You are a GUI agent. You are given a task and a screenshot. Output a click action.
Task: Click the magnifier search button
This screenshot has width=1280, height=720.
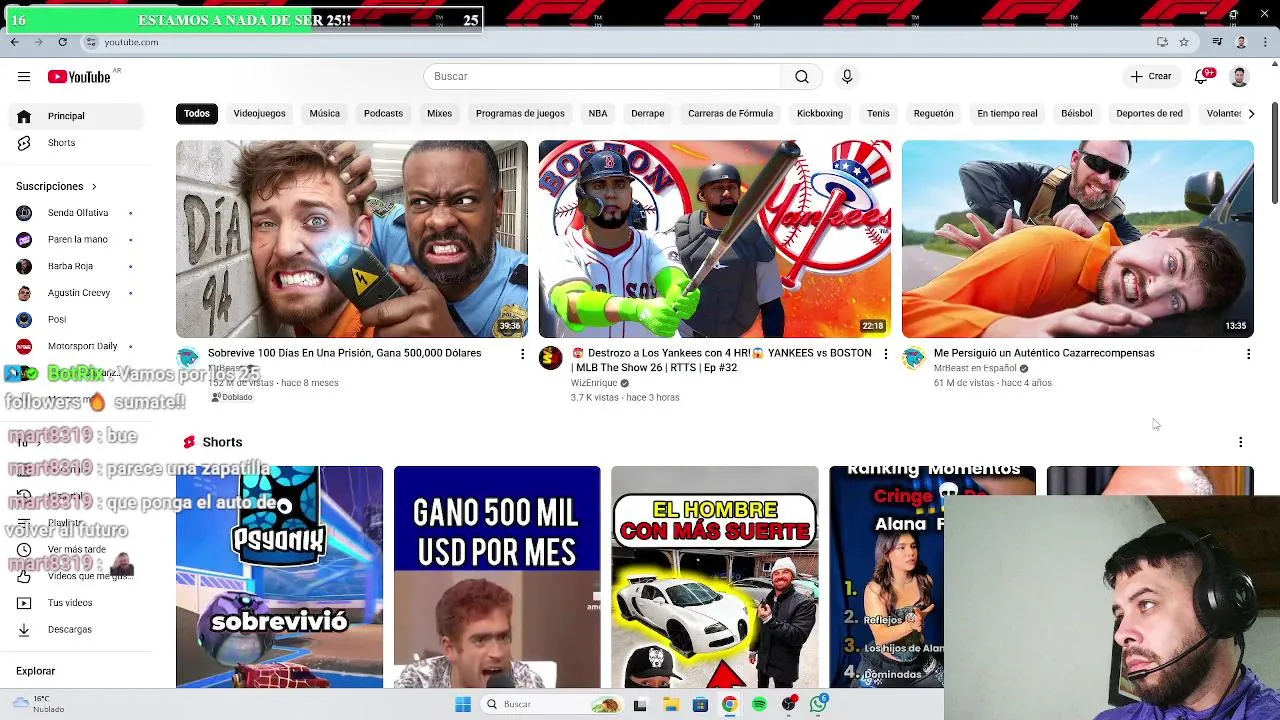[x=802, y=76]
